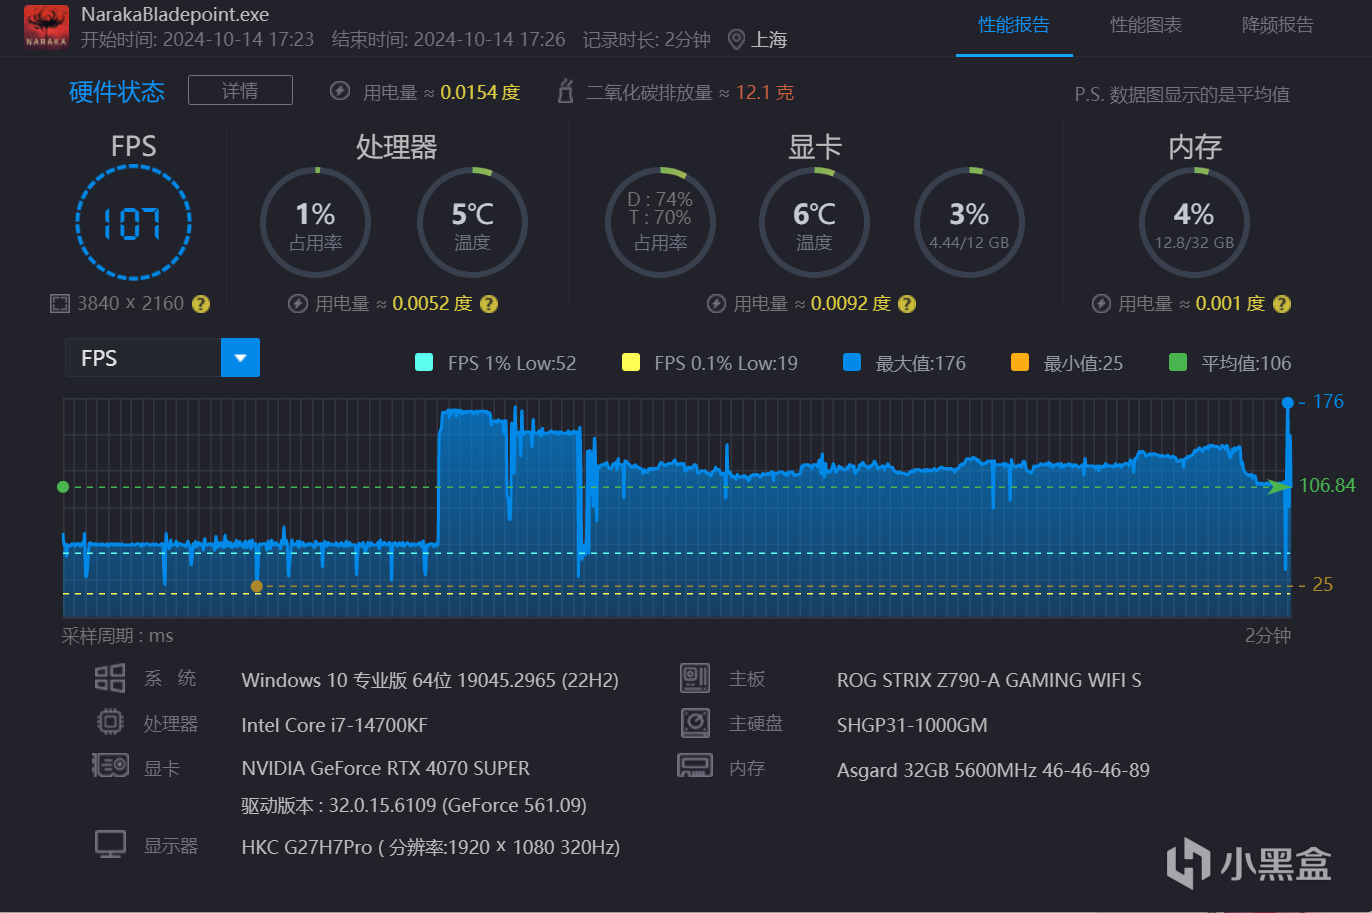Viewport: 1372px width, 913px height.
Task: Click the Windows 10 专业版 system text
Action: pyautogui.click(x=430, y=680)
